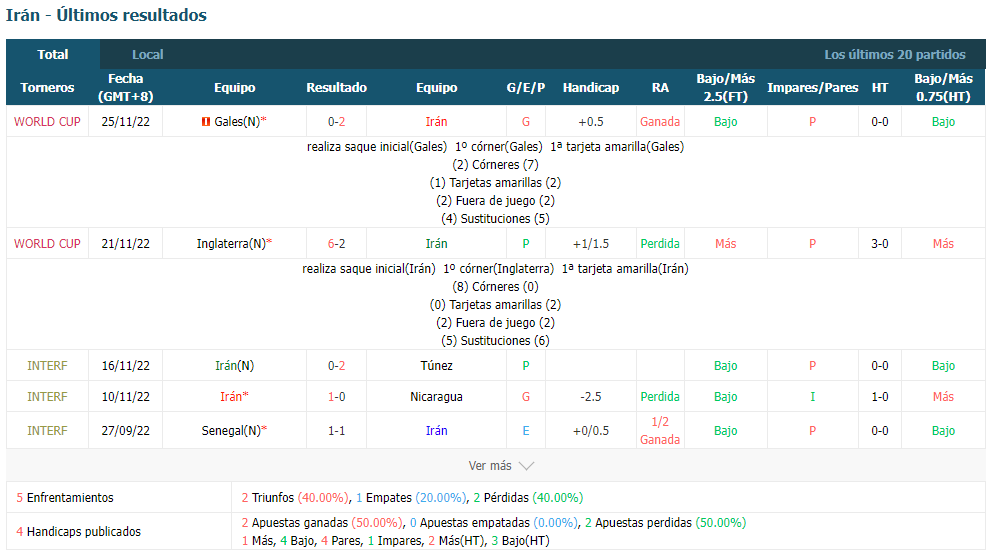Image resolution: width=995 pixels, height=558 pixels.
Task: Click the 0-2 result against Túnez
Action: (336, 366)
